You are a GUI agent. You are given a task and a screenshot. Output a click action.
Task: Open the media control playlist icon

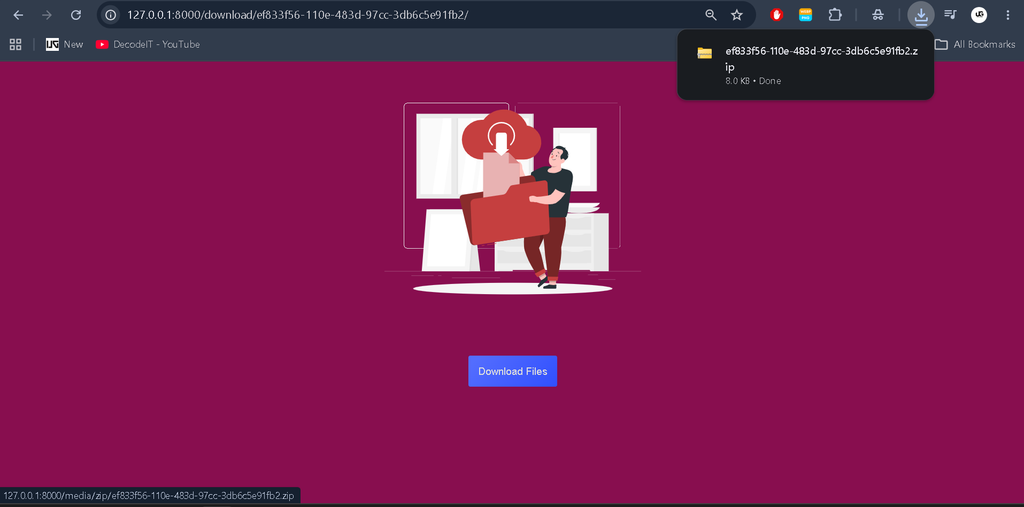pyautogui.click(x=950, y=15)
